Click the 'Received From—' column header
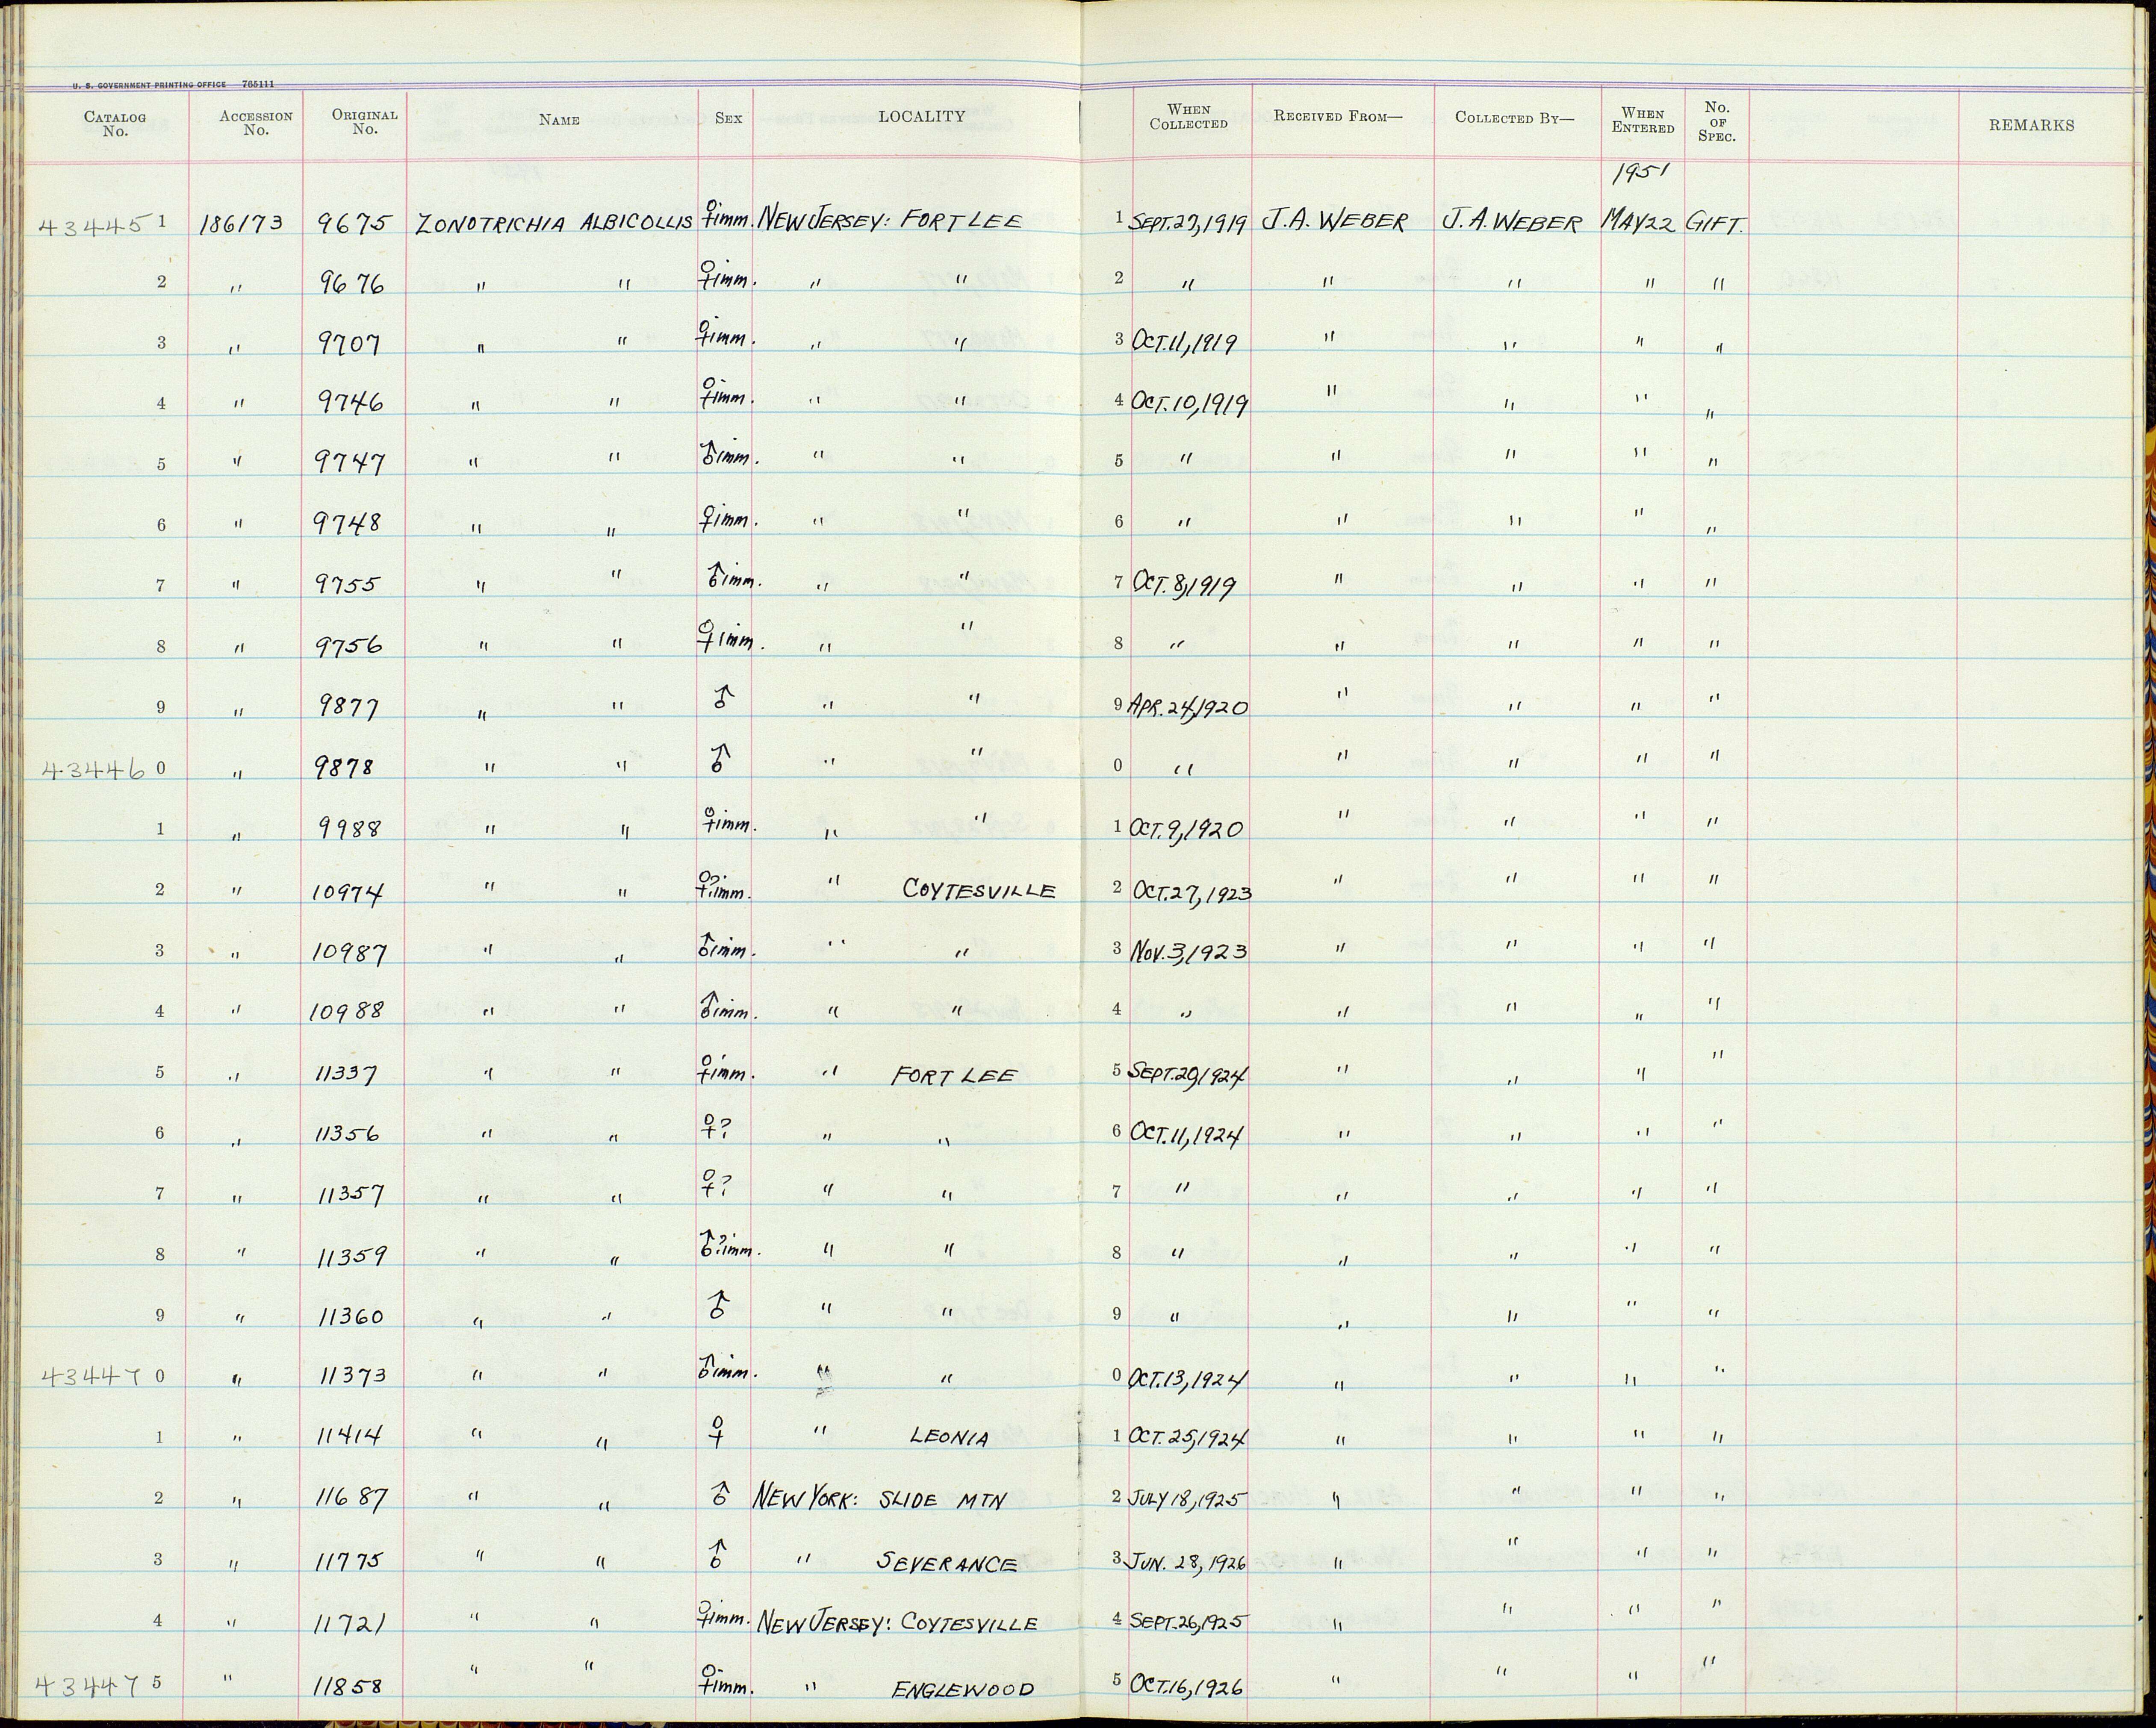This screenshot has width=2156, height=1728. (1338, 116)
